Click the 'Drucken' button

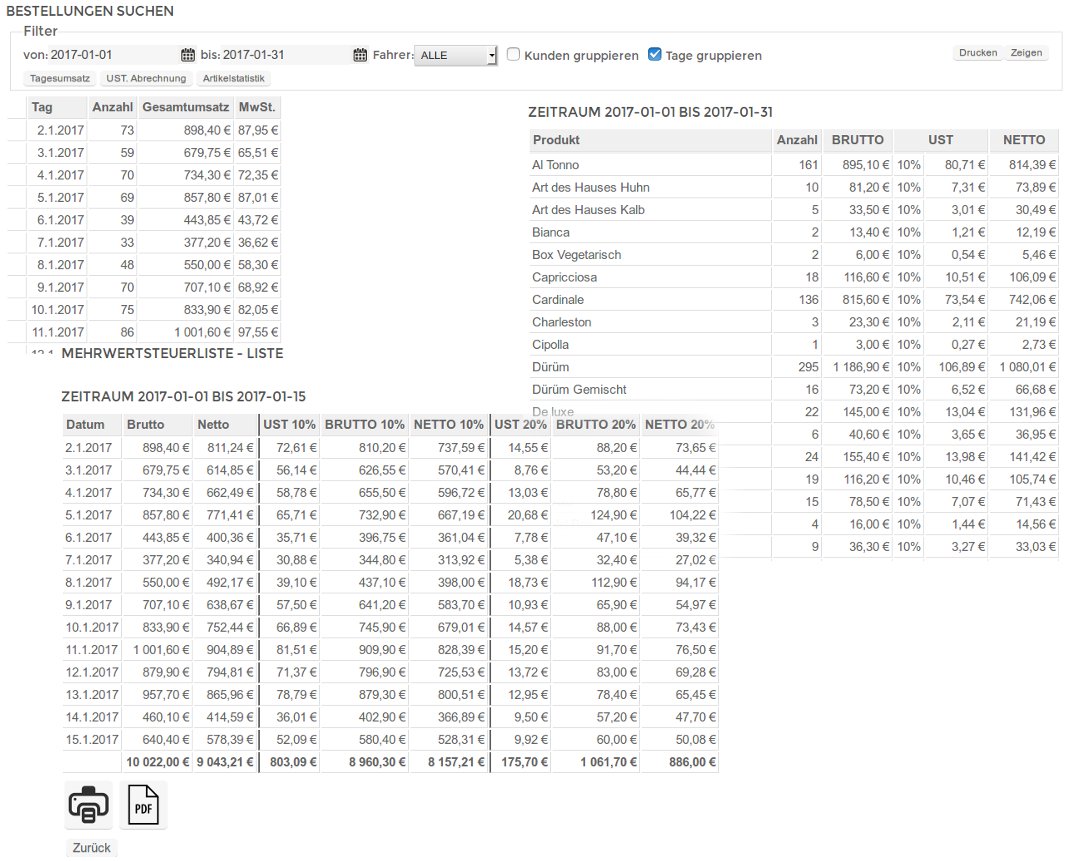coord(977,52)
